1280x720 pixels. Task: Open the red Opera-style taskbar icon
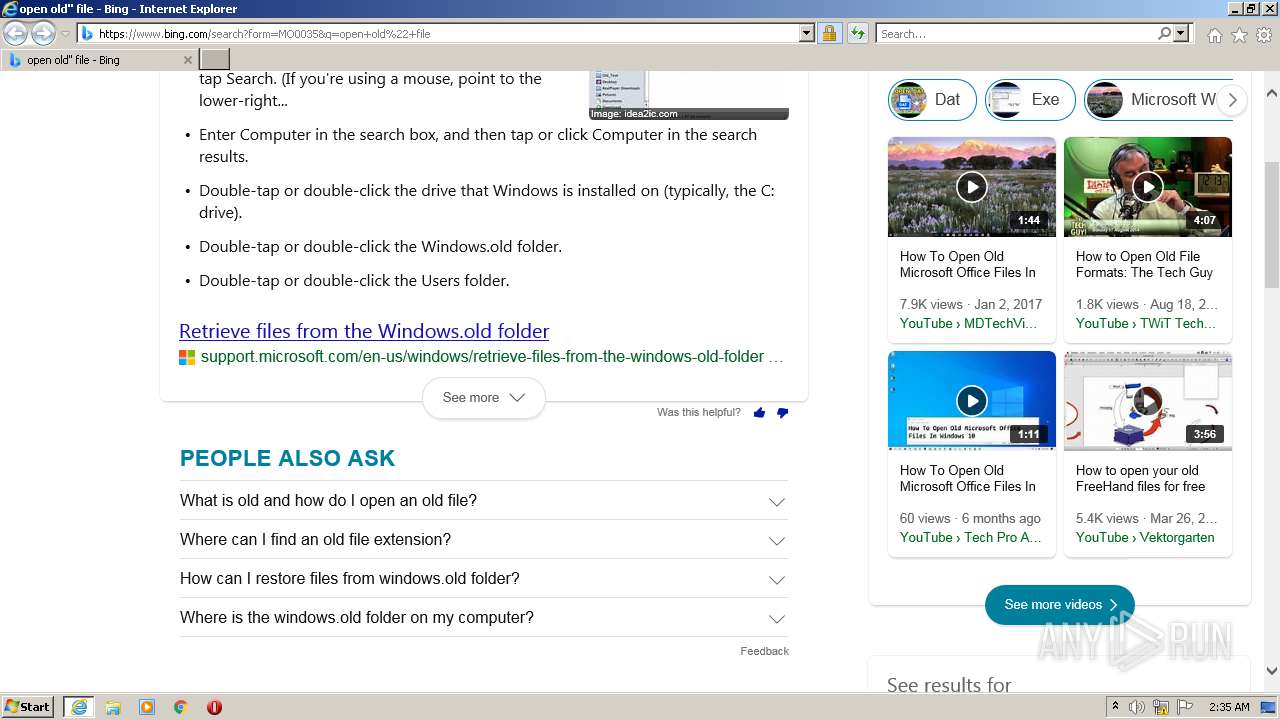(x=214, y=707)
